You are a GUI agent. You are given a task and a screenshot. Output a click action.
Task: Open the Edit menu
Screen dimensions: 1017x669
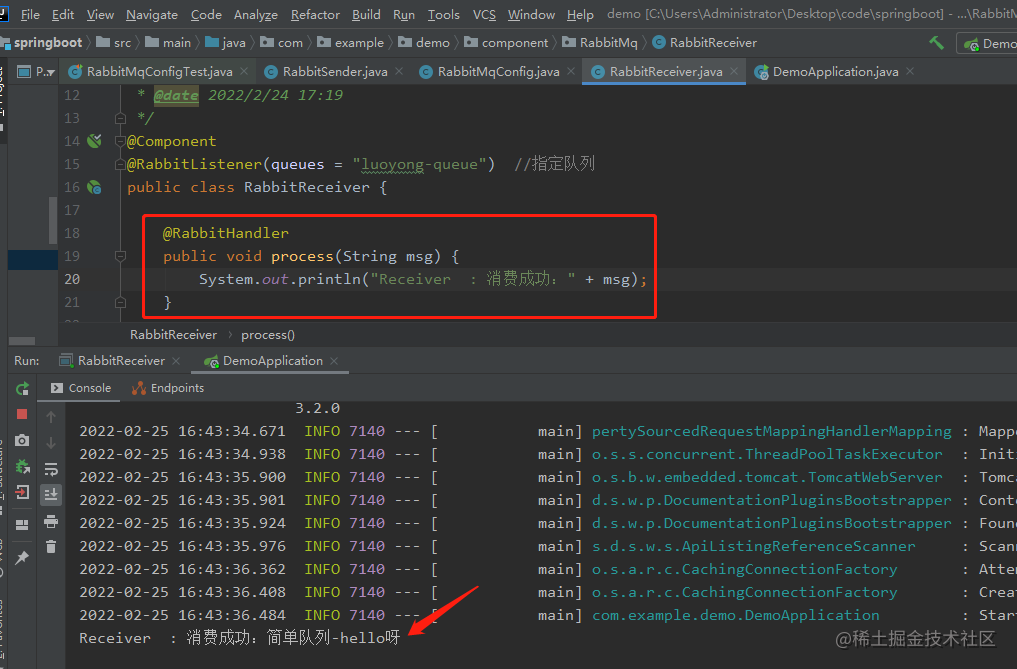(63, 14)
